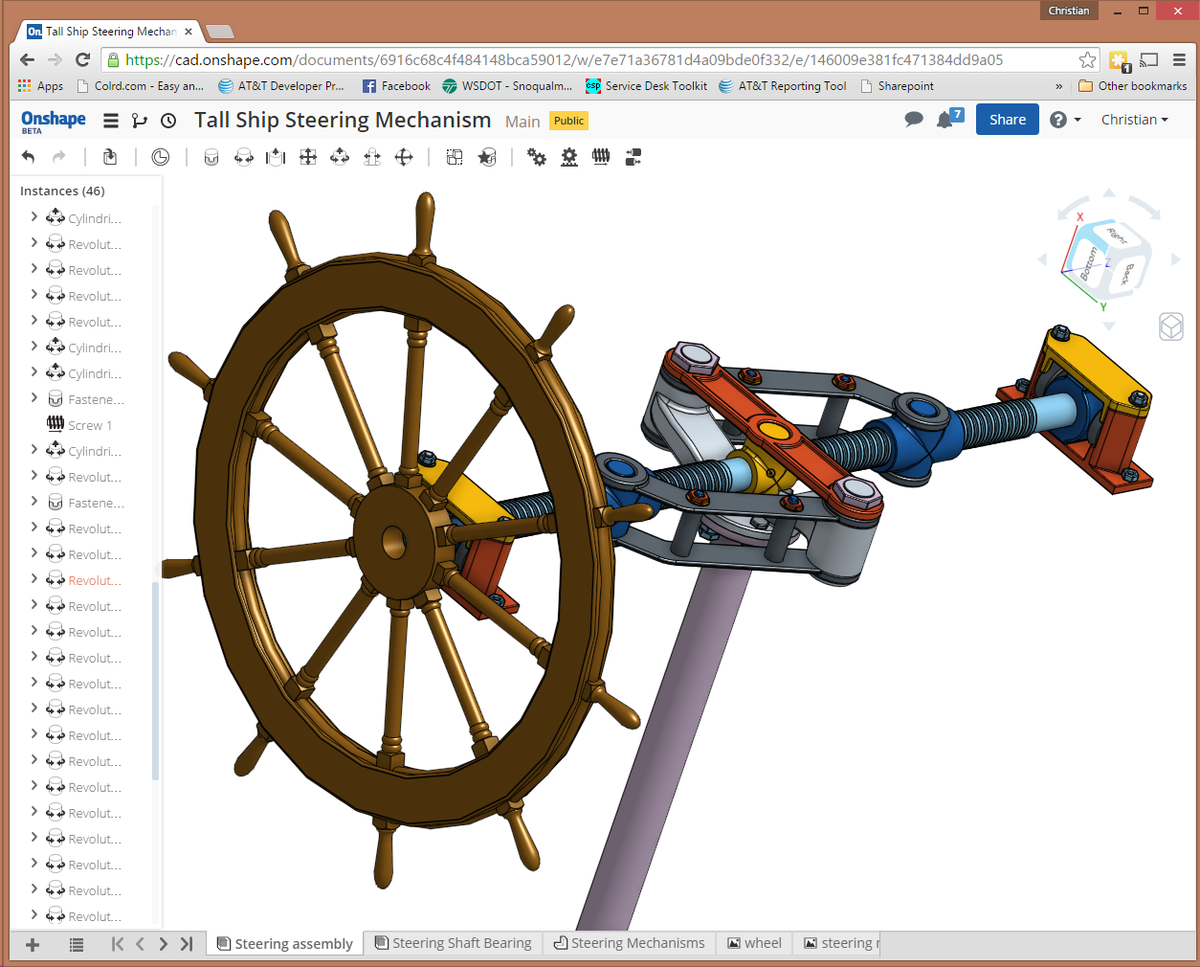
Task: Show hidden bookmarks with » chevron
Action: coord(1059,86)
